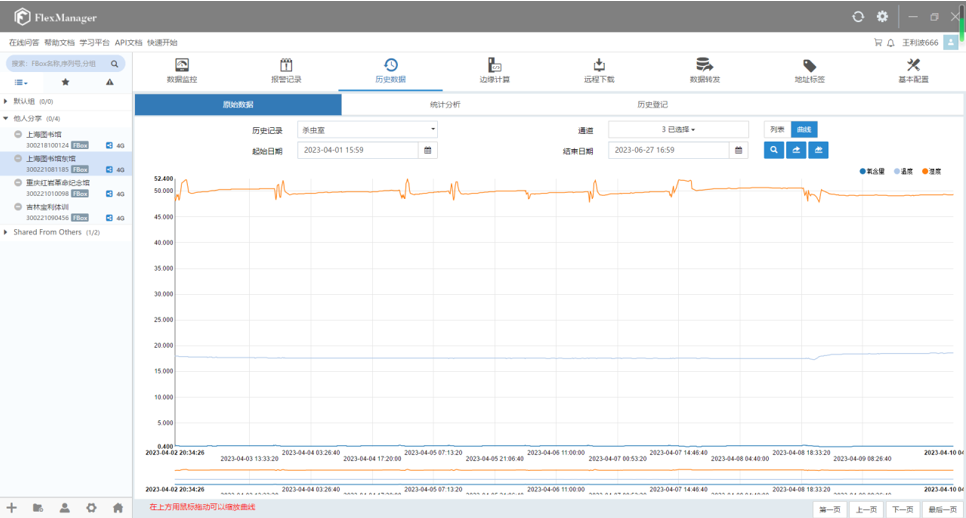Go to 下一页 next page

902,509
